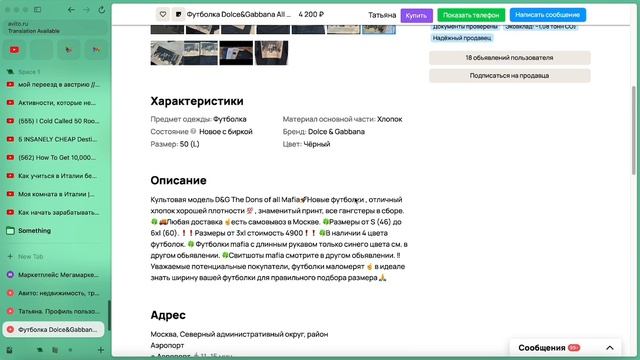Open tab мой переезд в австрию
The height and width of the screenshot is (360, 640).
(54, 84)
